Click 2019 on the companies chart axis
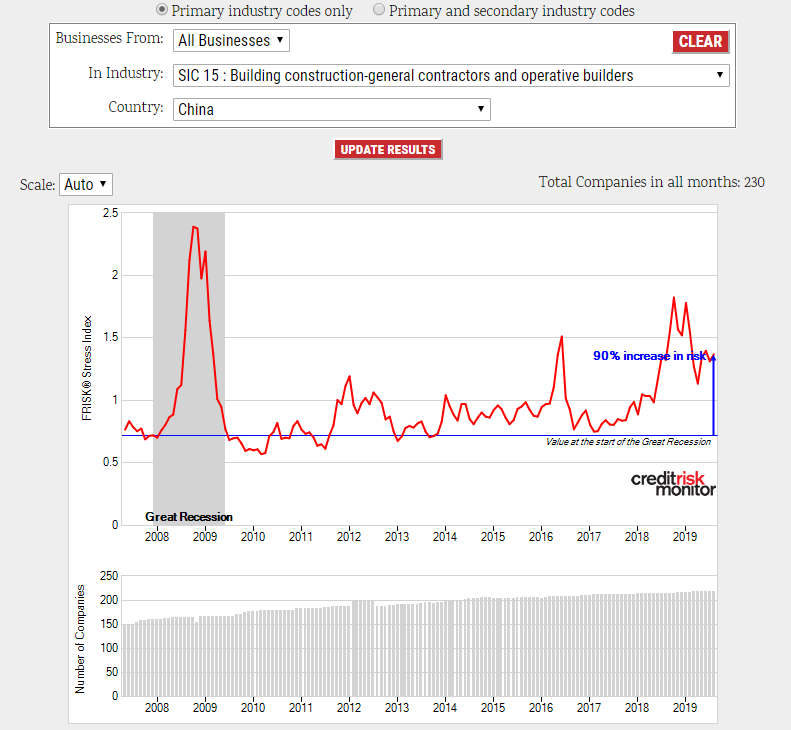Viewport: 791px width, 730px height. point(685,708)
